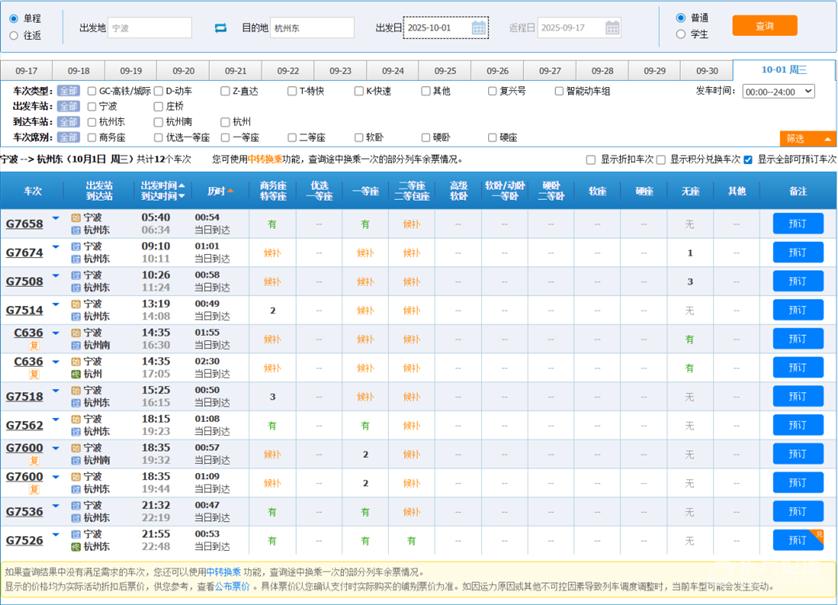Click the orange 查询 search button

point(764,26)
